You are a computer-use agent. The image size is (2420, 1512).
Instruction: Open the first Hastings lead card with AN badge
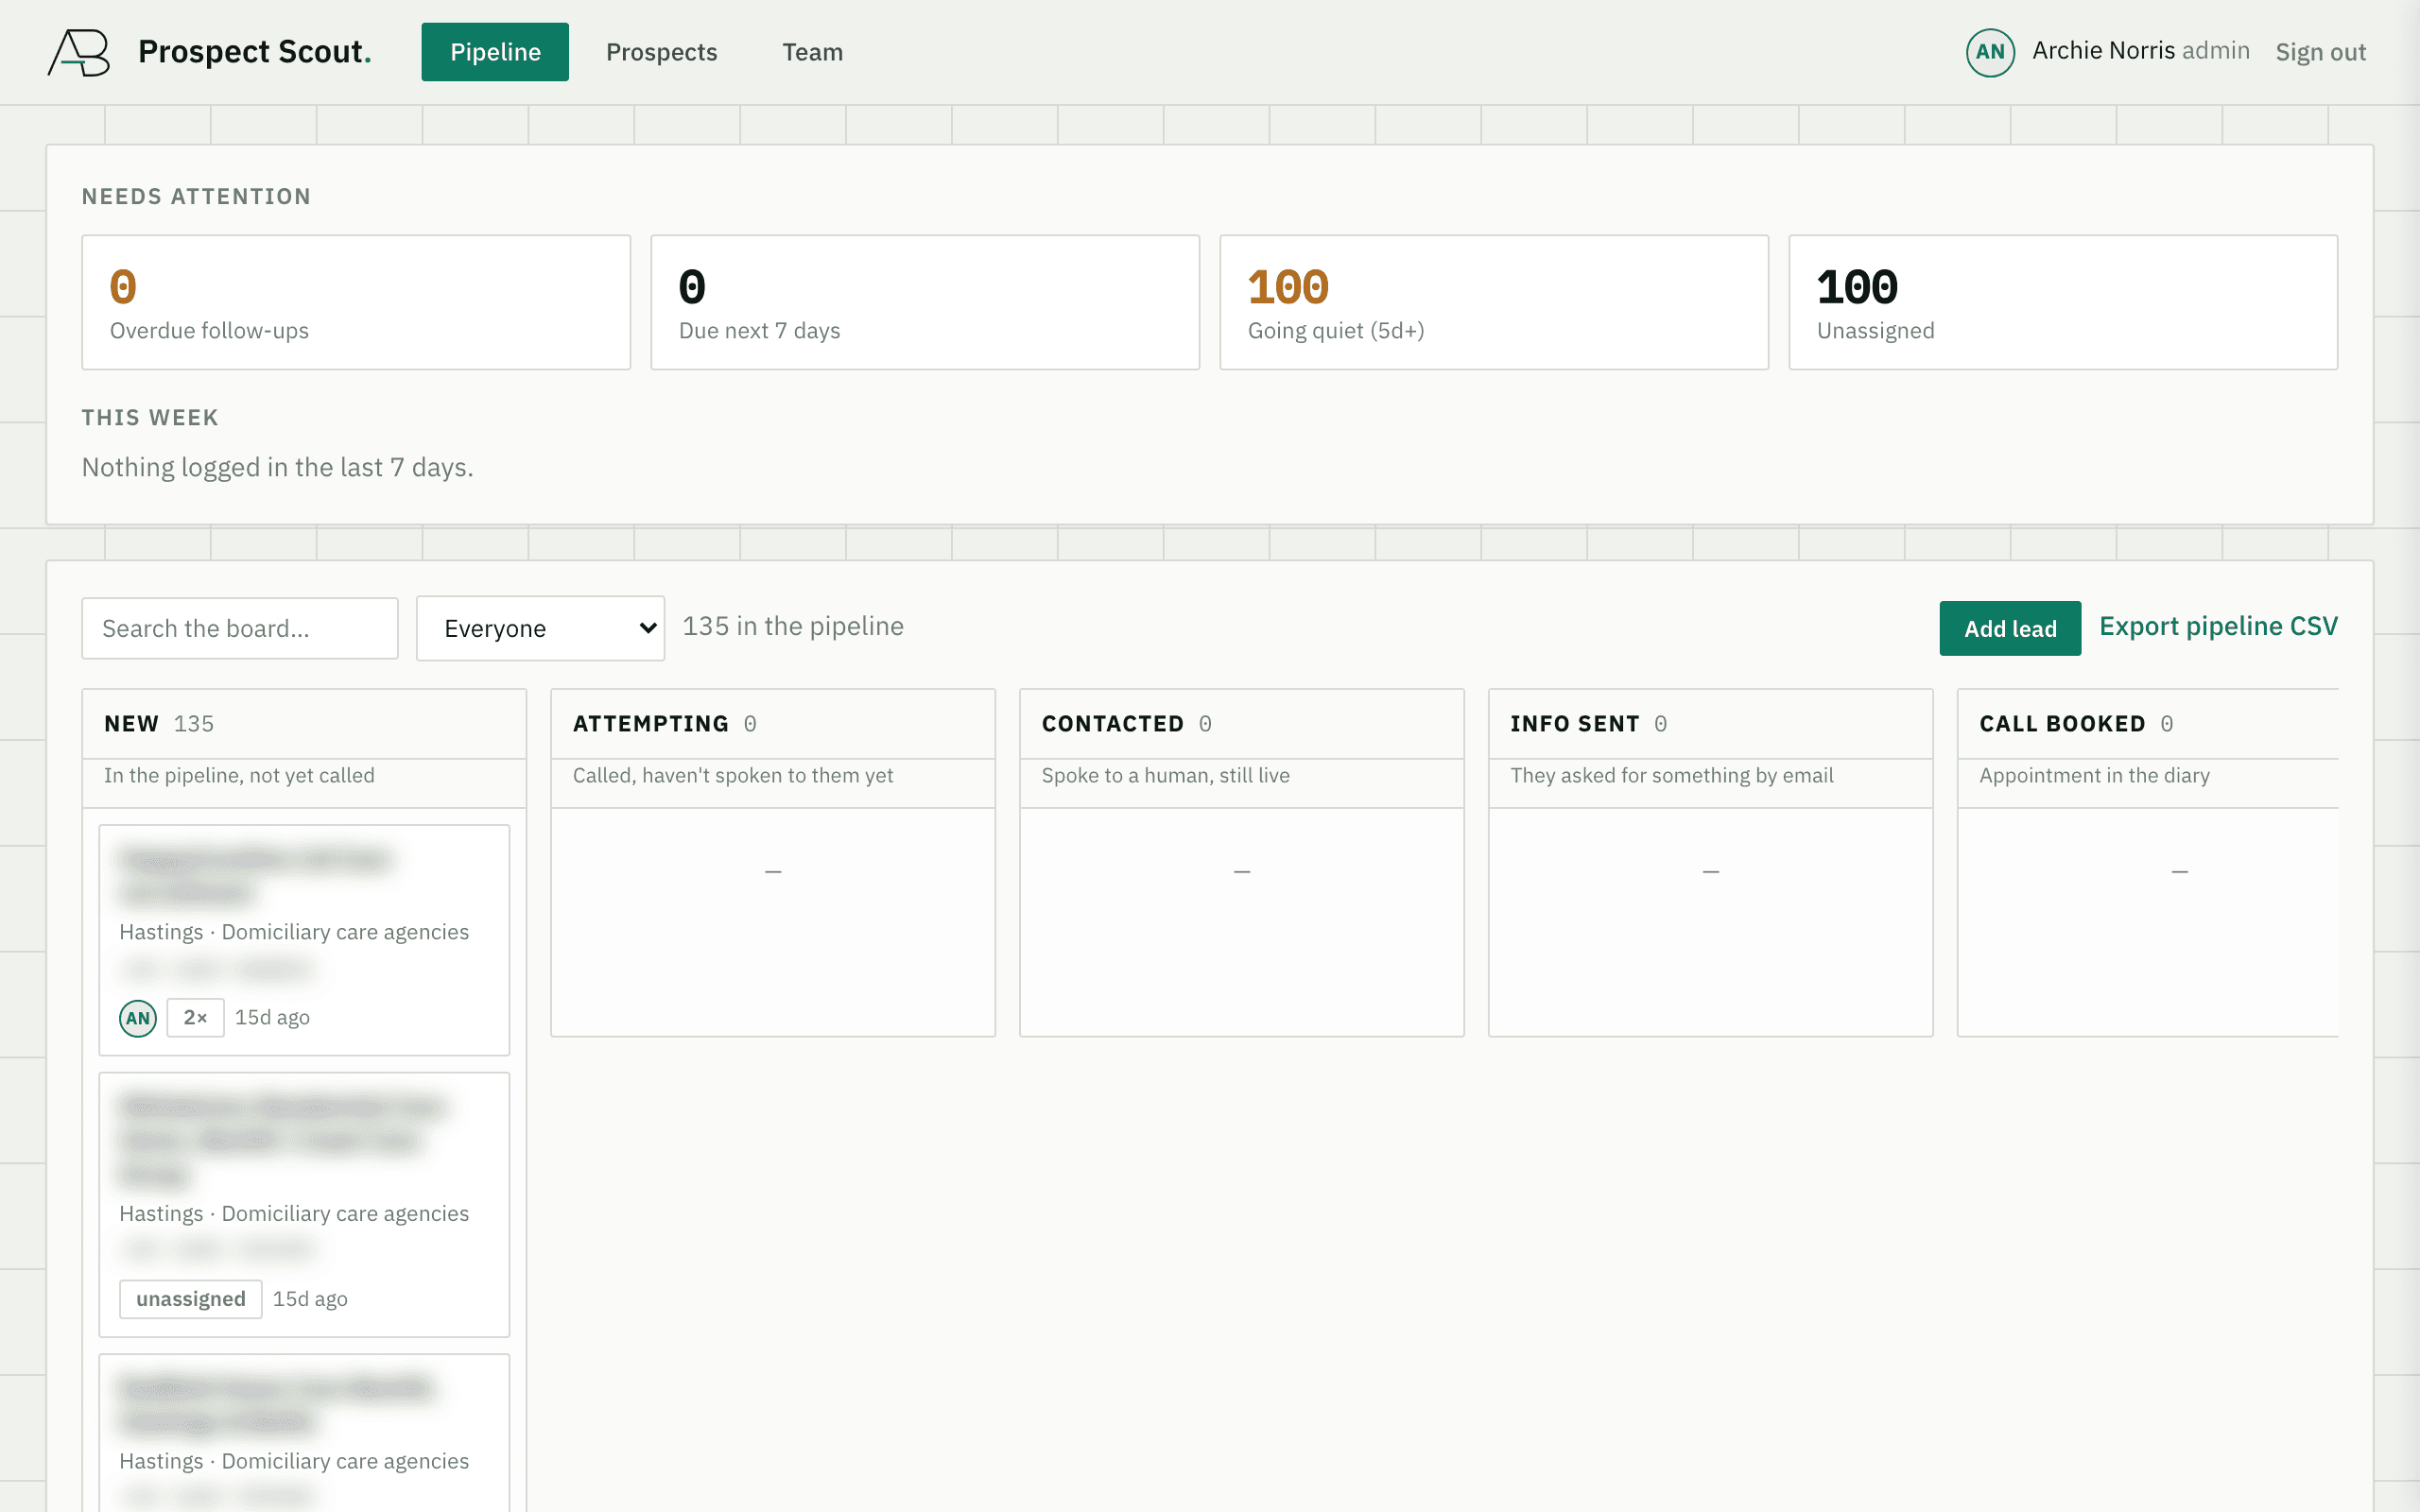[x=304, y=940]
